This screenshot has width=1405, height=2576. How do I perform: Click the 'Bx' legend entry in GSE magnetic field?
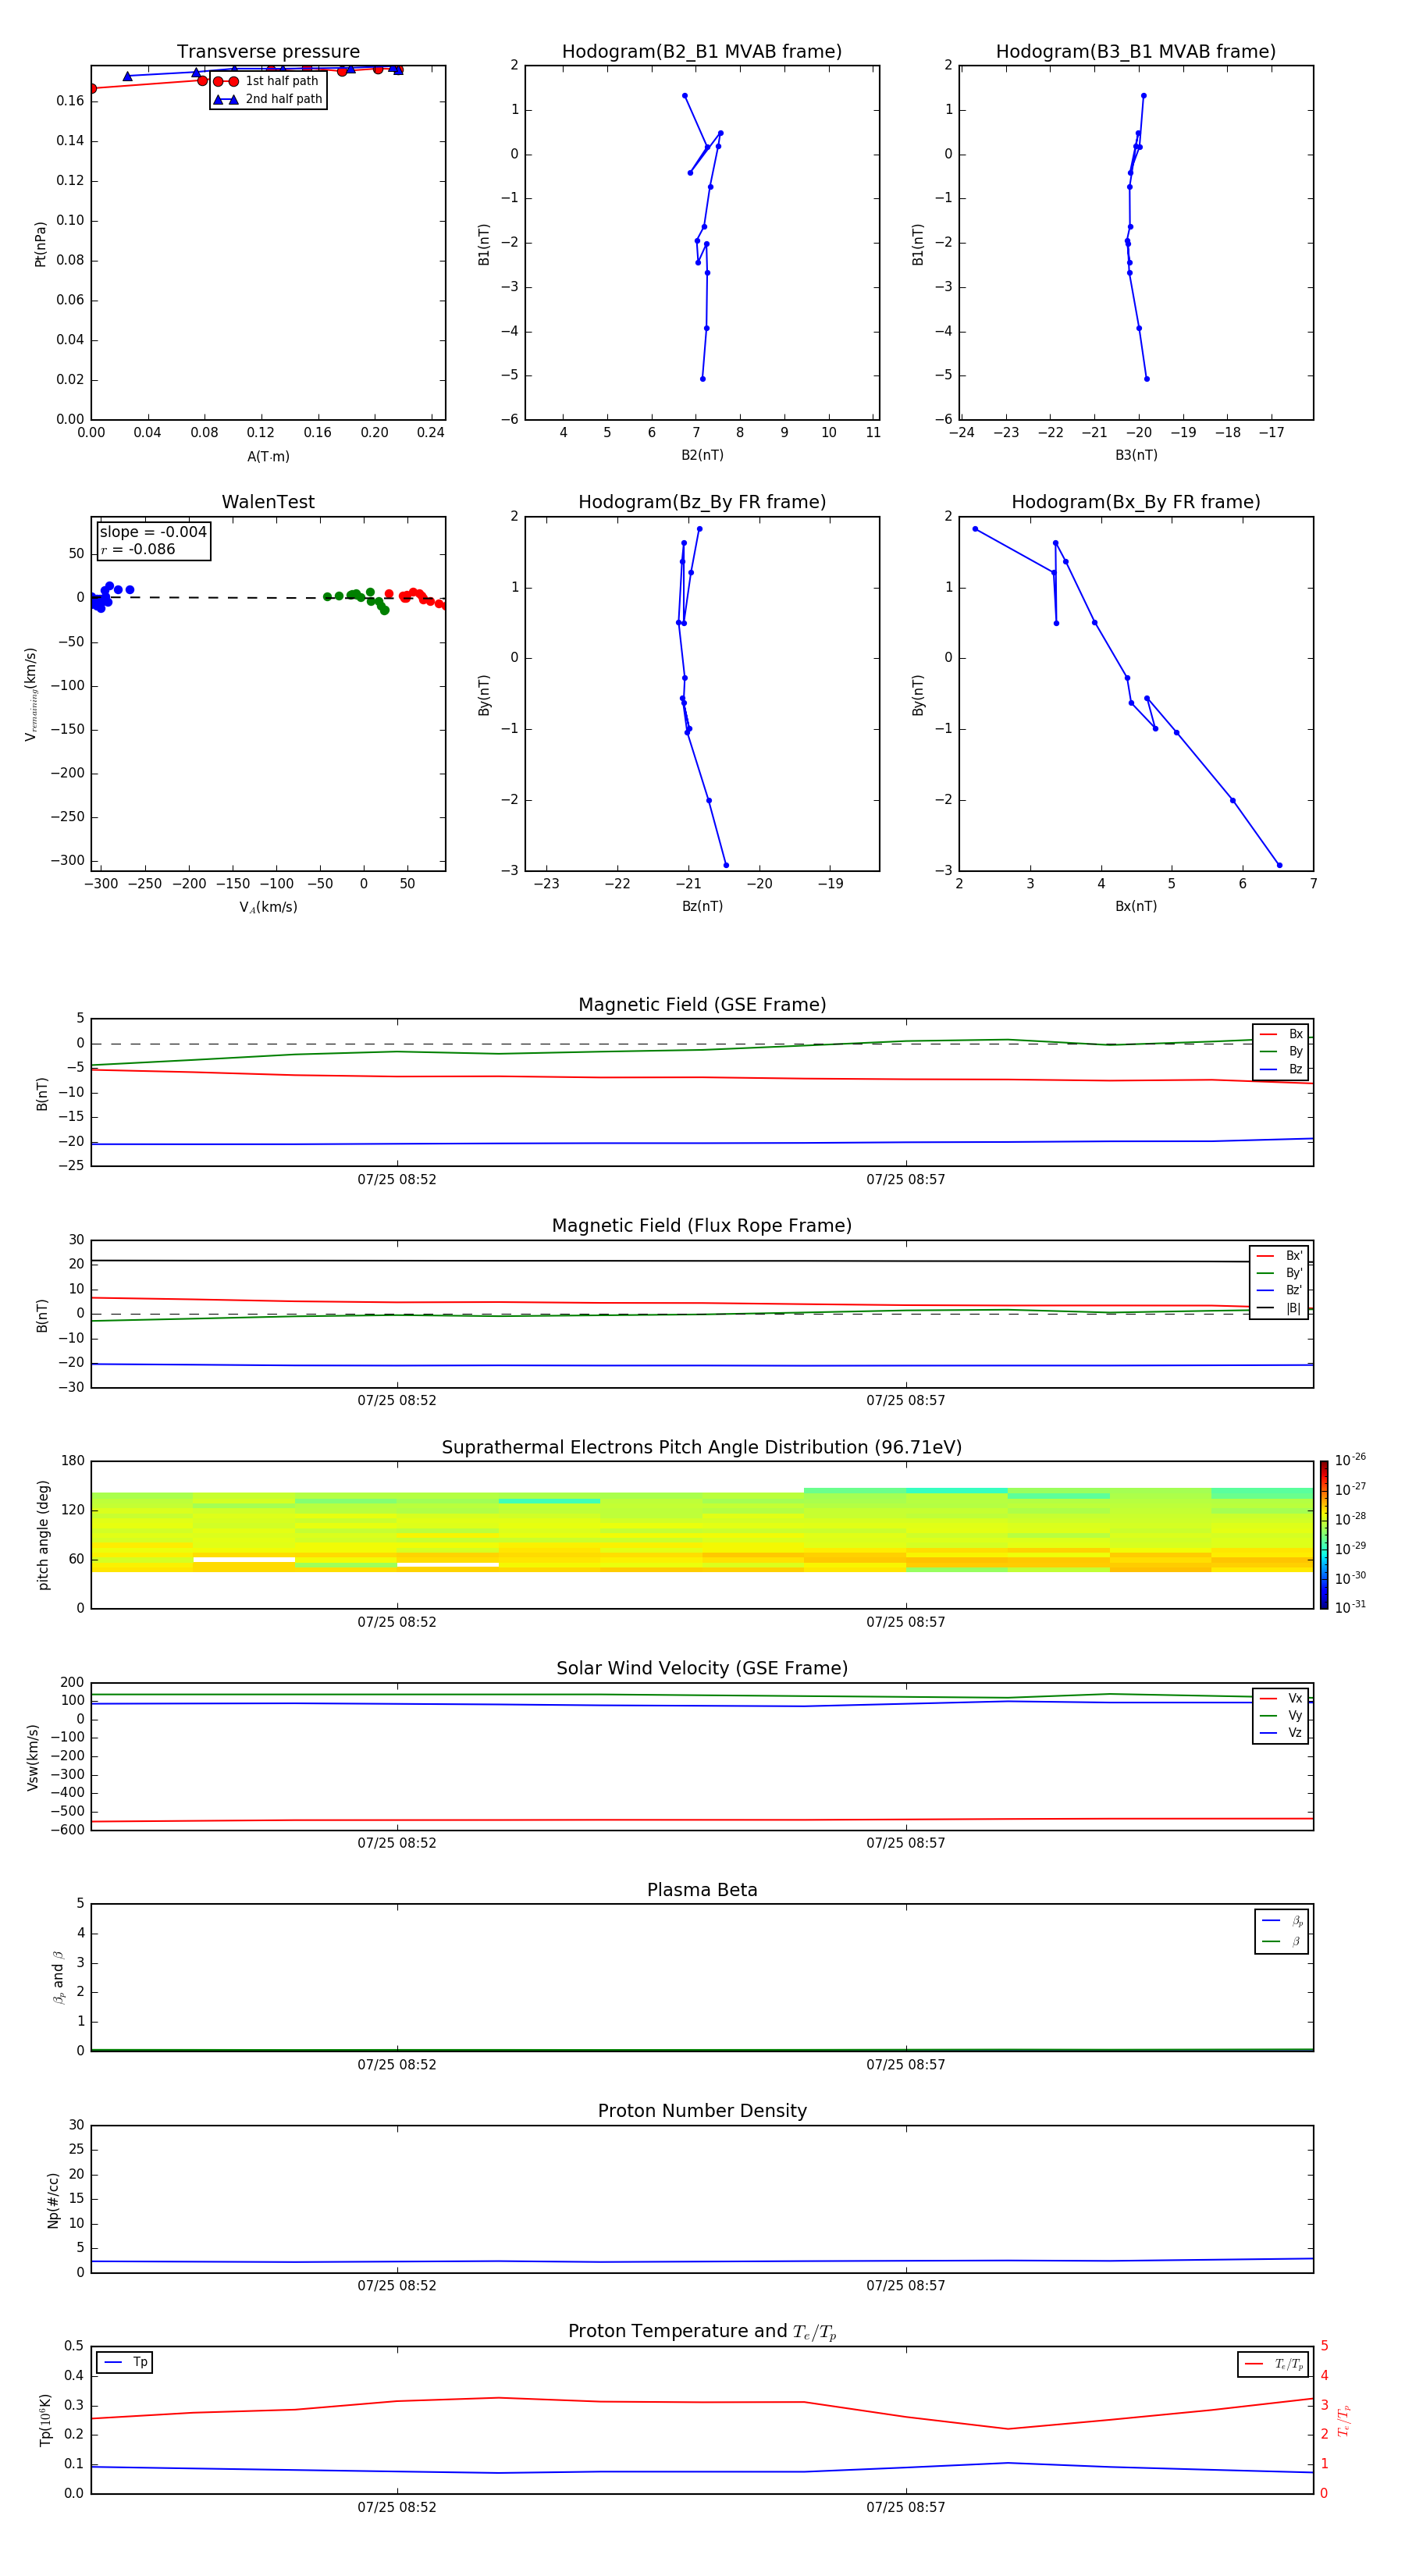[1281, 1034]
